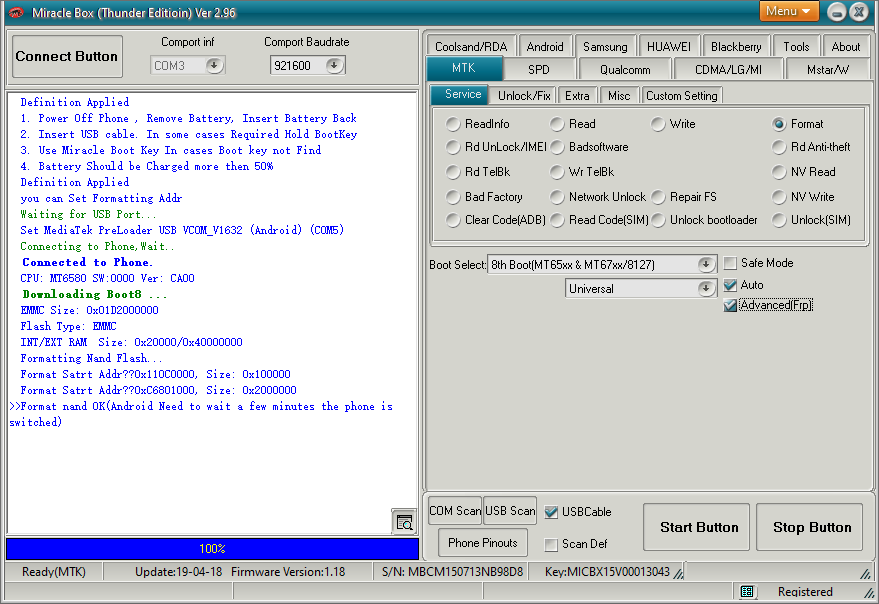Image resolution: width=879 pixels, height=604 pixels.
Task: Open the Tools tab
Action: 796,47
